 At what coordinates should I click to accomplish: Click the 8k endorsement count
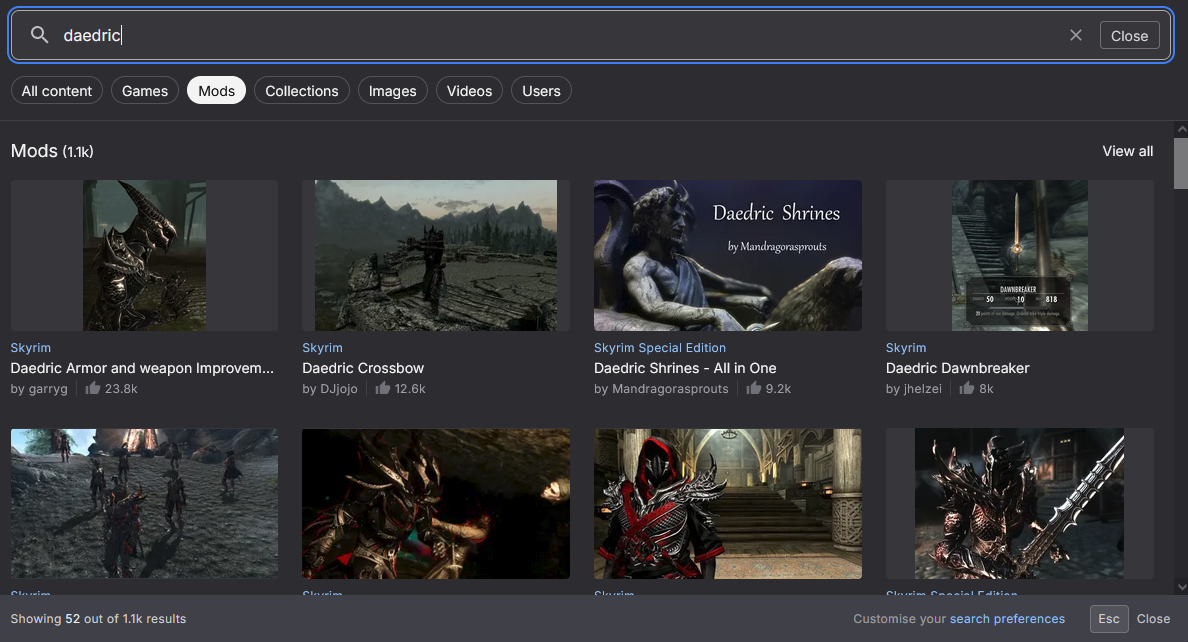point(986,389)
